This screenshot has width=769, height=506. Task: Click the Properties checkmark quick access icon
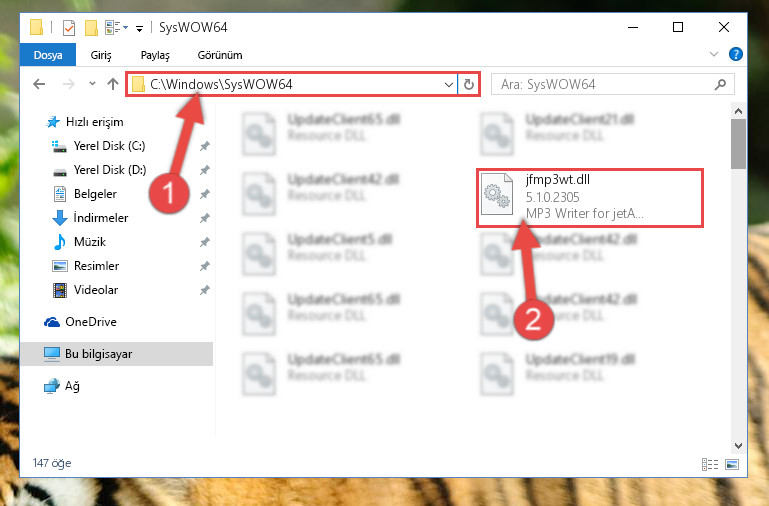coord(69,28)
